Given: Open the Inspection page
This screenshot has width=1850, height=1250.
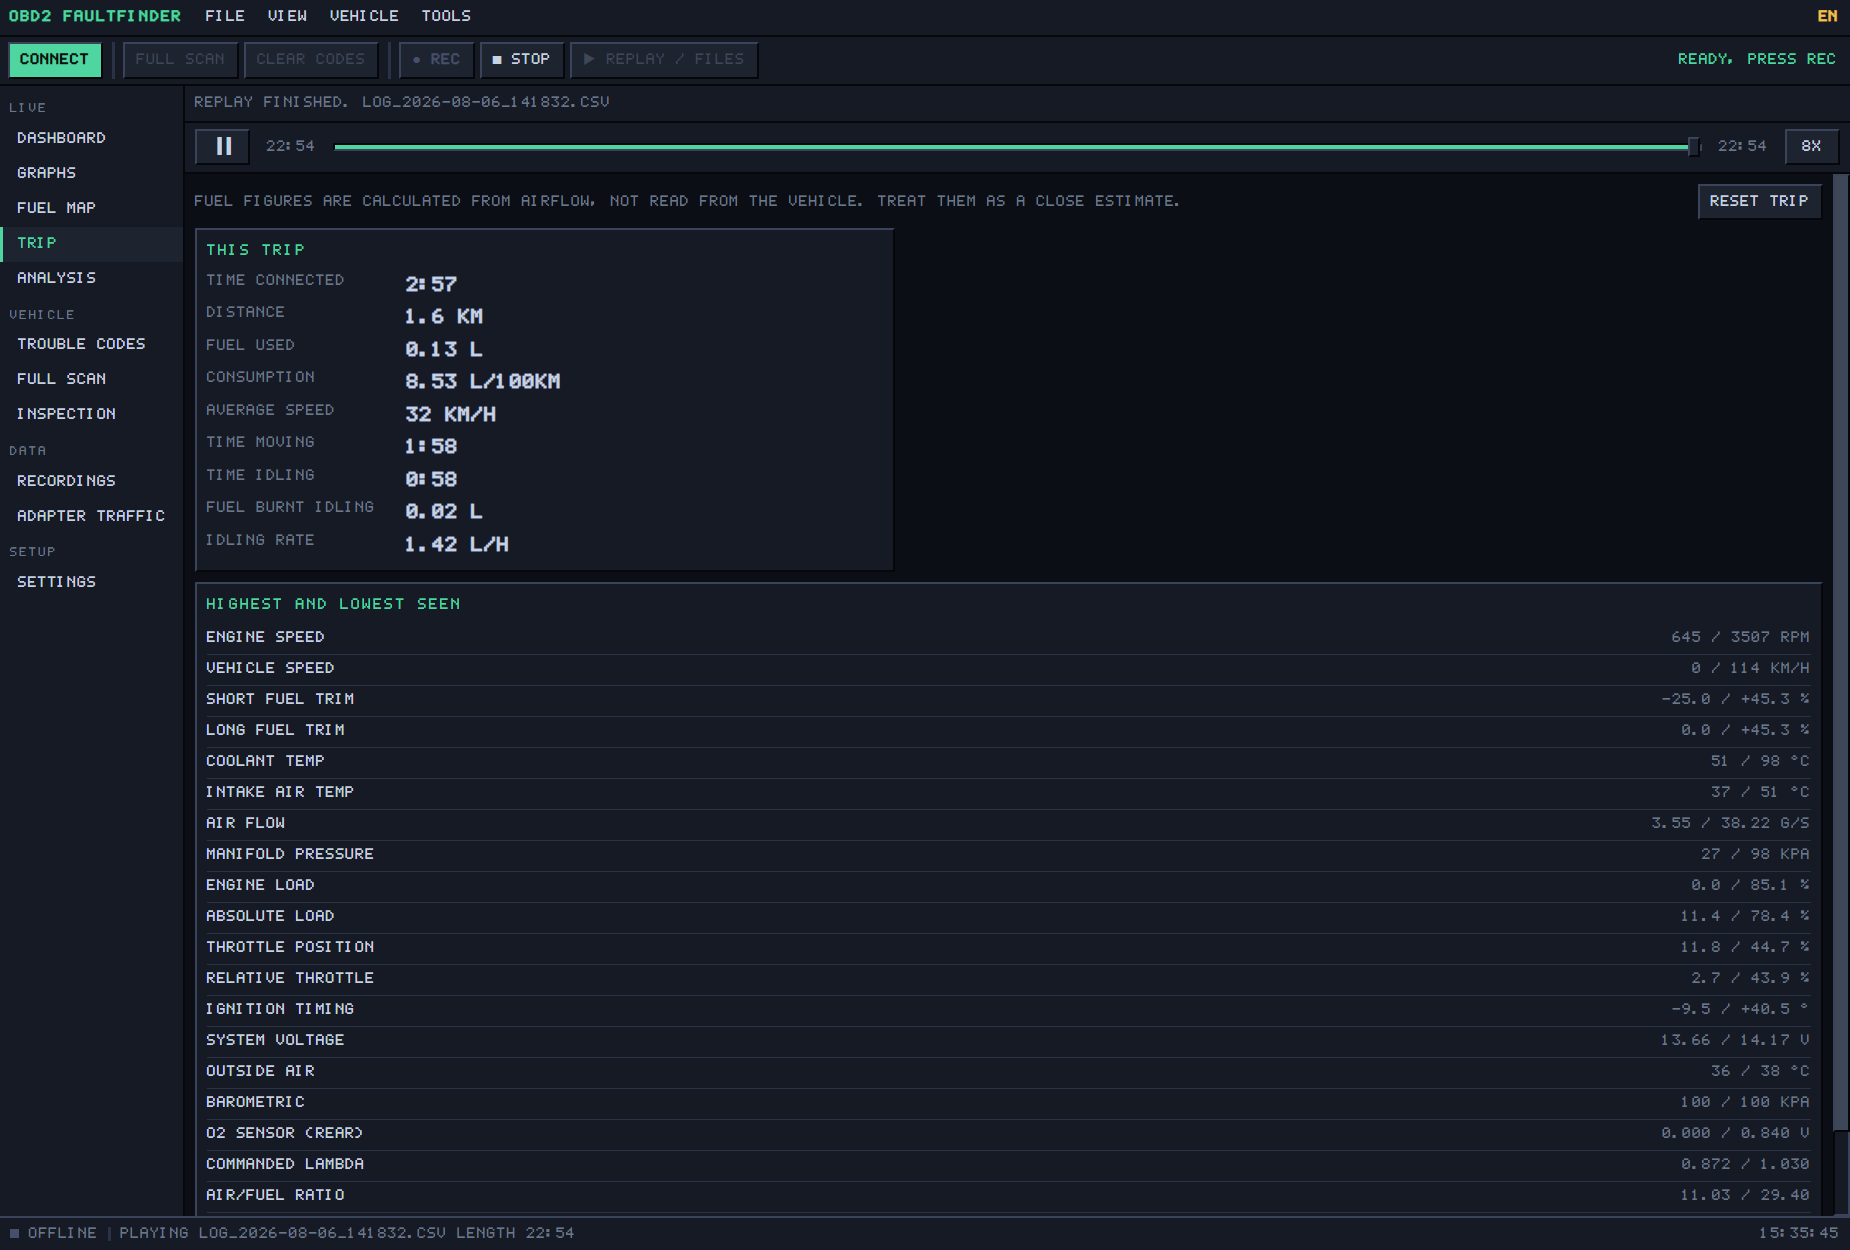Looking at the screenshot, I should click(x=92, y=414).
